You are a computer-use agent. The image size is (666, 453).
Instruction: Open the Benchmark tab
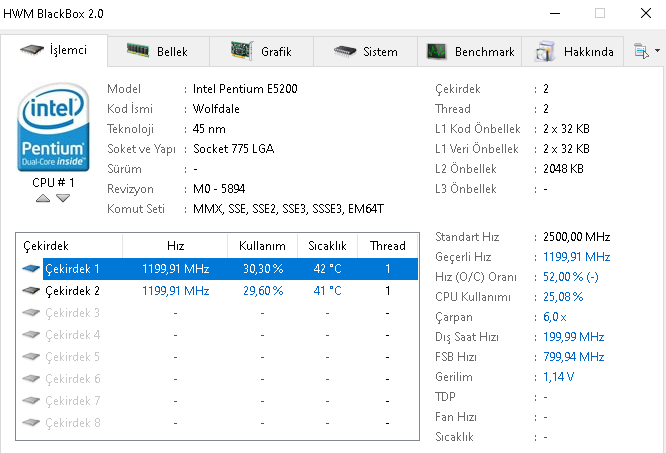click(470, 51)
